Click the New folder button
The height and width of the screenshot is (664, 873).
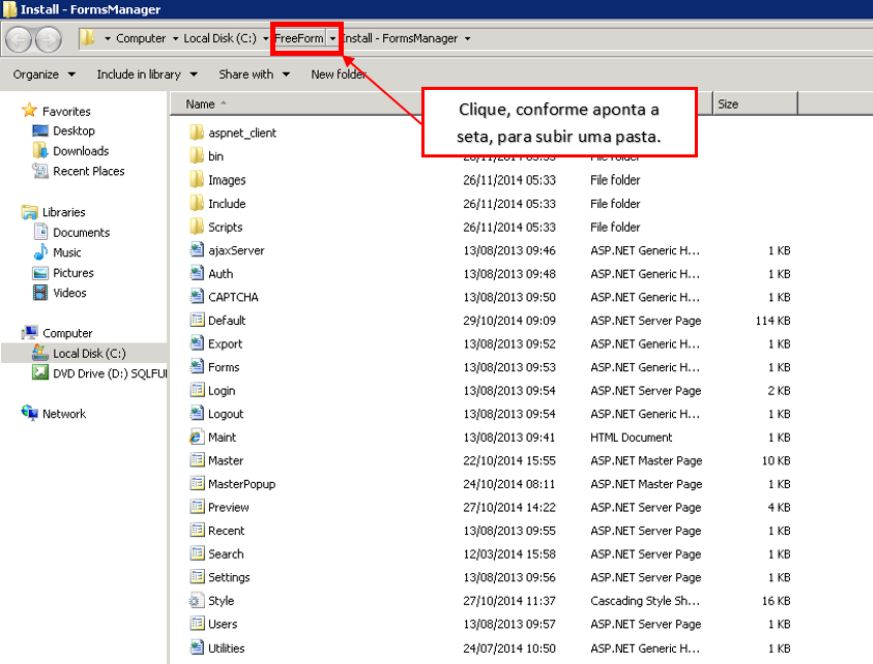pos(339,74)
